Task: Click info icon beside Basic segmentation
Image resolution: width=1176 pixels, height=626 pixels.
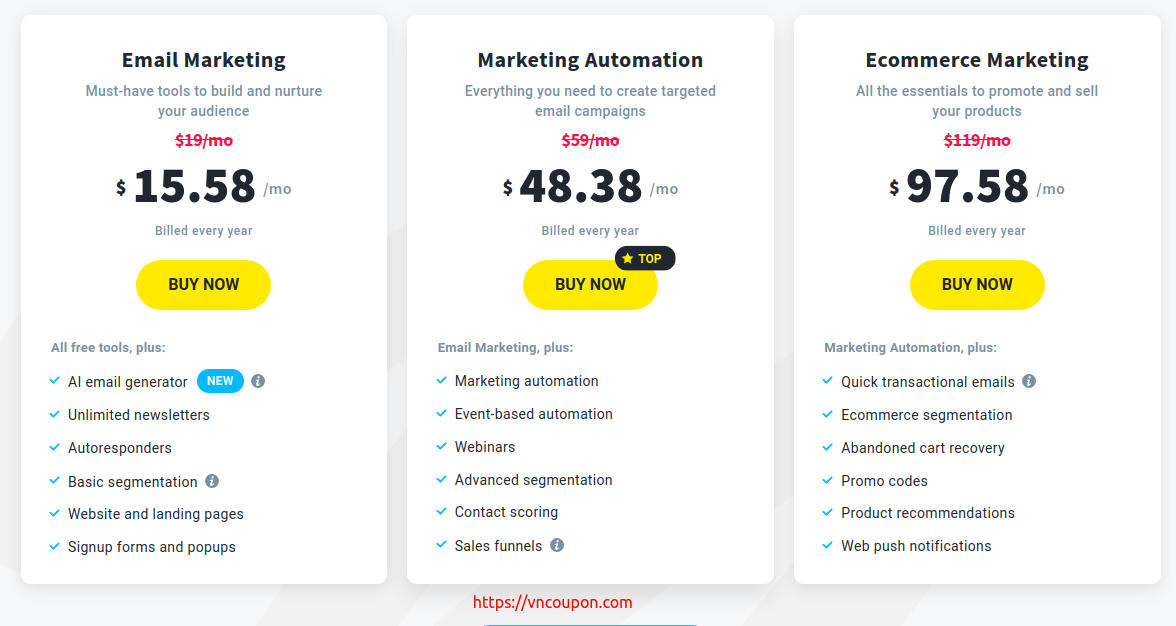Action: point(212,481)
